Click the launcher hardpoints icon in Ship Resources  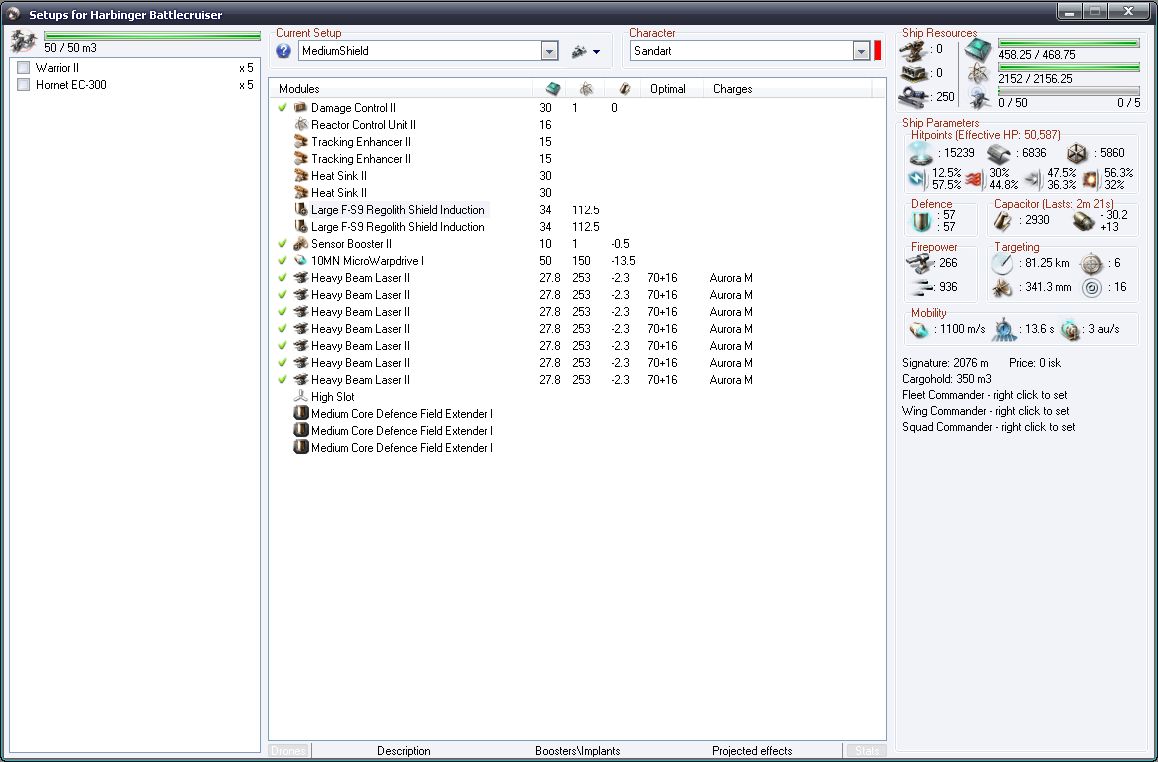coord(912,73)
